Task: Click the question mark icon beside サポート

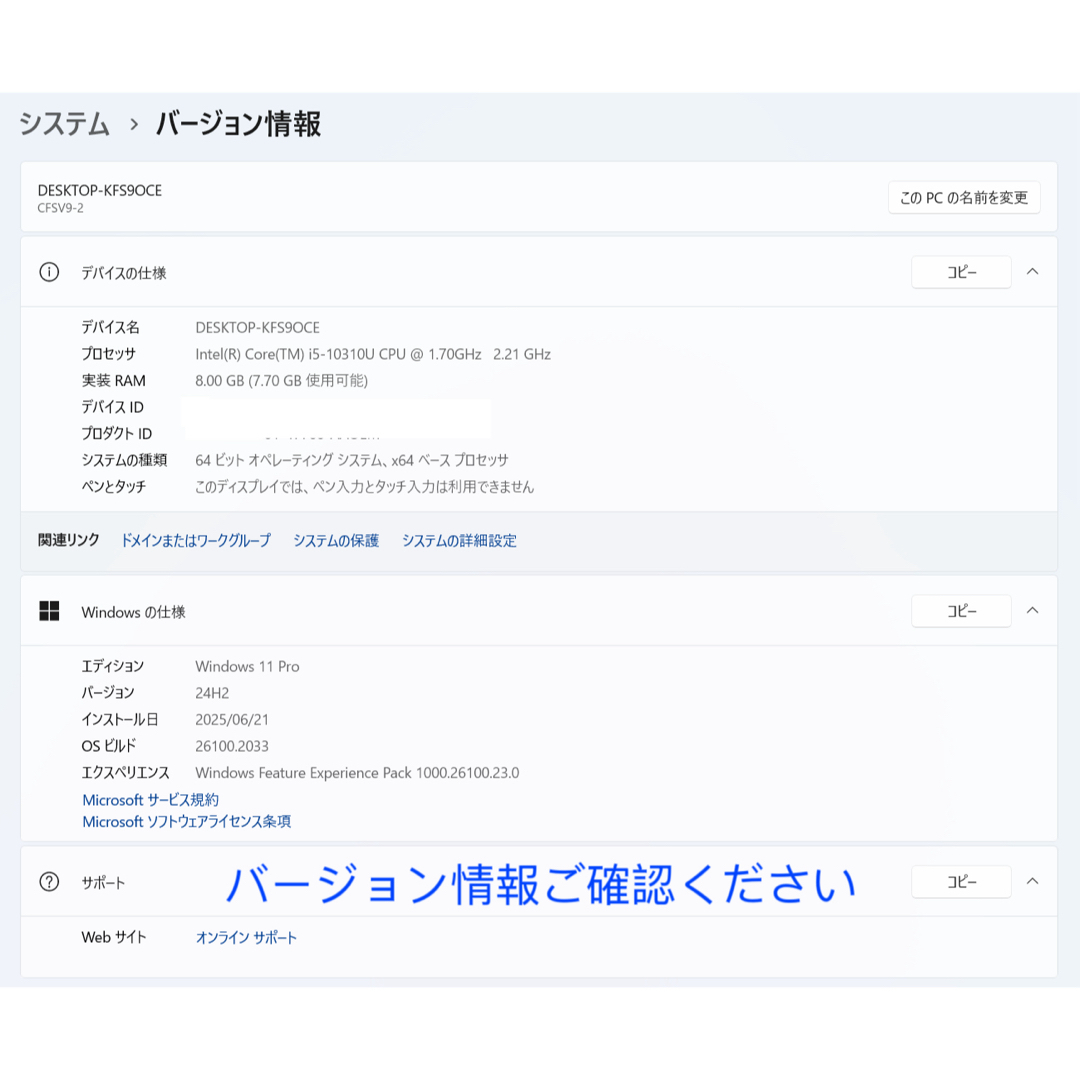Action: (49, 882)
